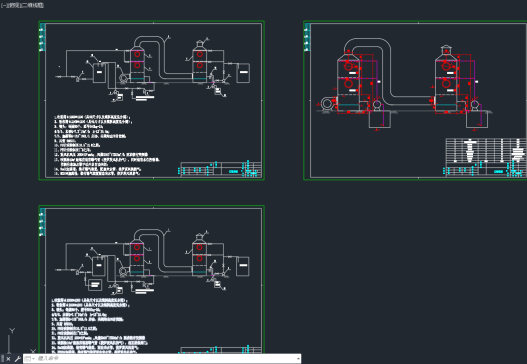Open the top view (俯视) view controls menu

[13, 5]
